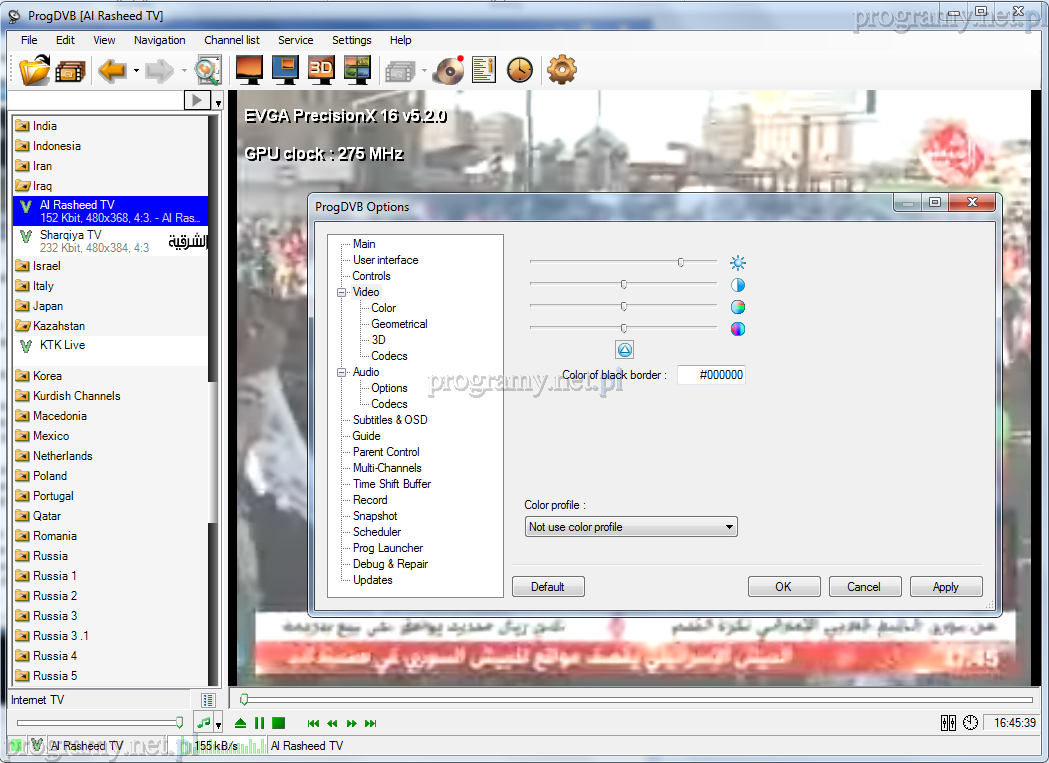
Task: Click the channel search magnifier icon
Action: tap(208, 70)
